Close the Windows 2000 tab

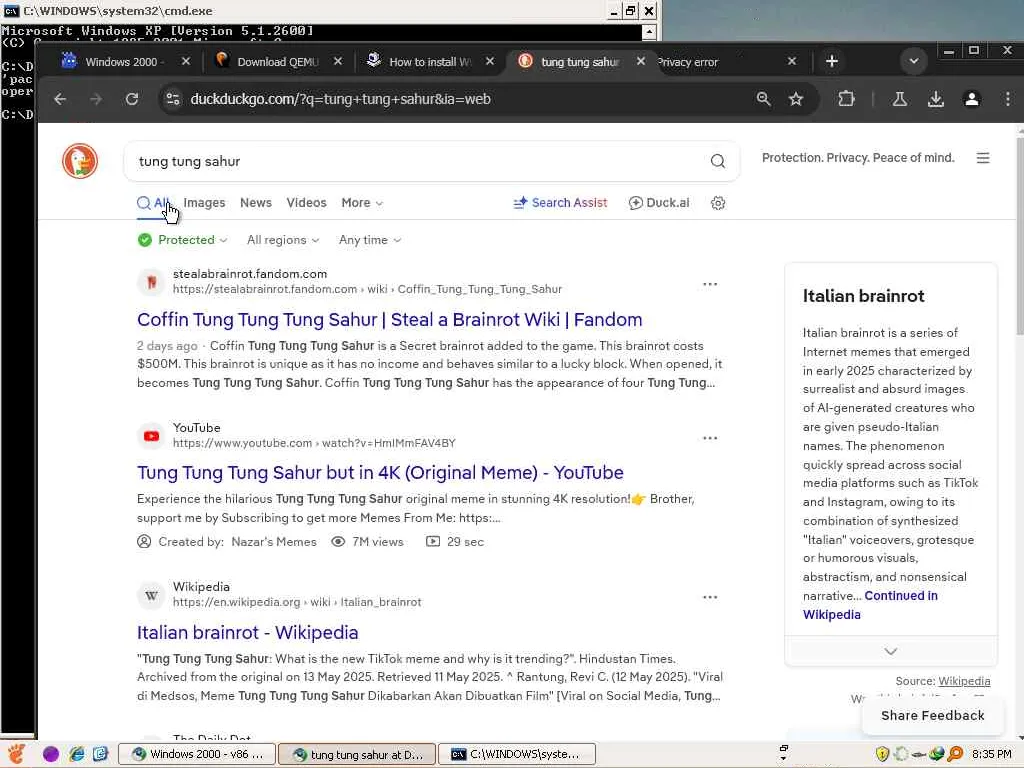point(185,61)
